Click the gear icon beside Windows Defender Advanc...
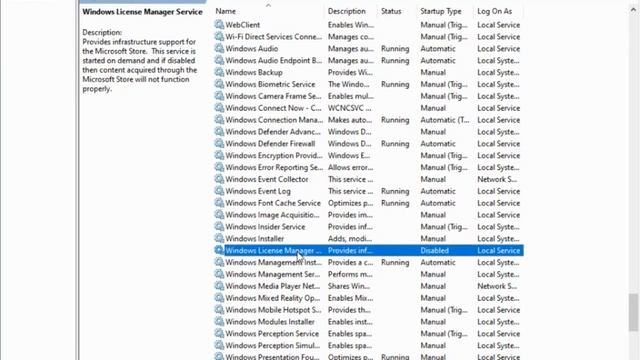 click(x=219, y=131)
